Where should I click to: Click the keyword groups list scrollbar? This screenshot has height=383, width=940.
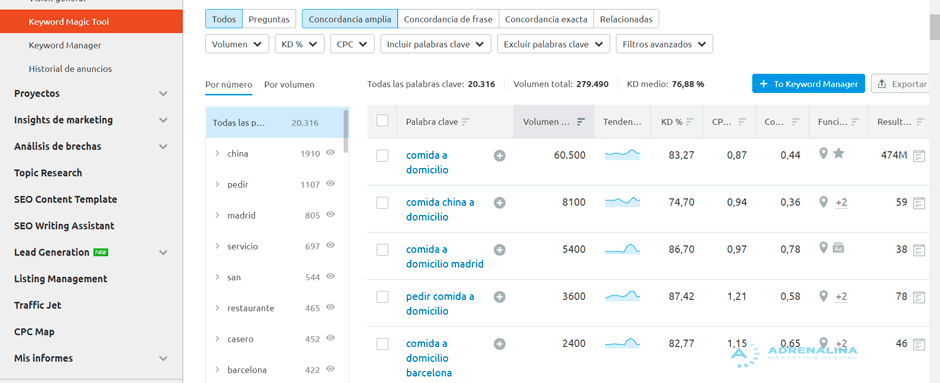tap(346, 131)
